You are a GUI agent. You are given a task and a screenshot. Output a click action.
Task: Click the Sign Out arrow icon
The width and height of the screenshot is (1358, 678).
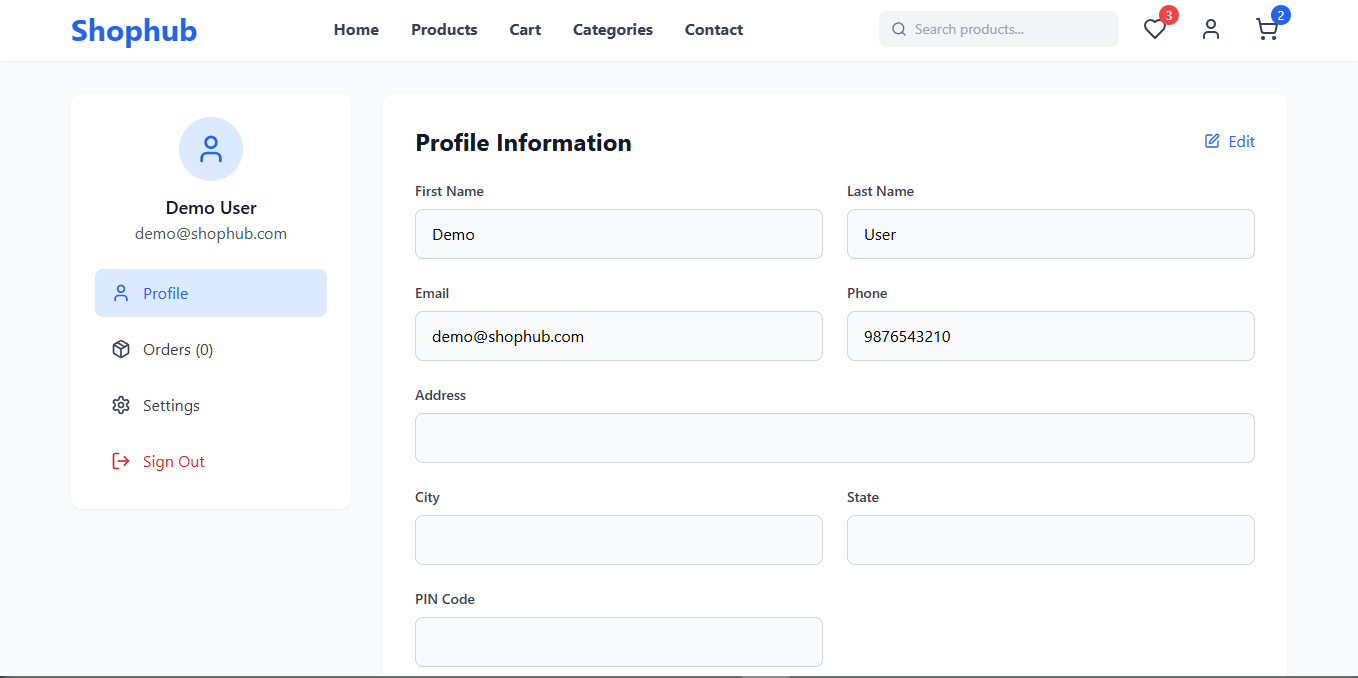point(121,461)
